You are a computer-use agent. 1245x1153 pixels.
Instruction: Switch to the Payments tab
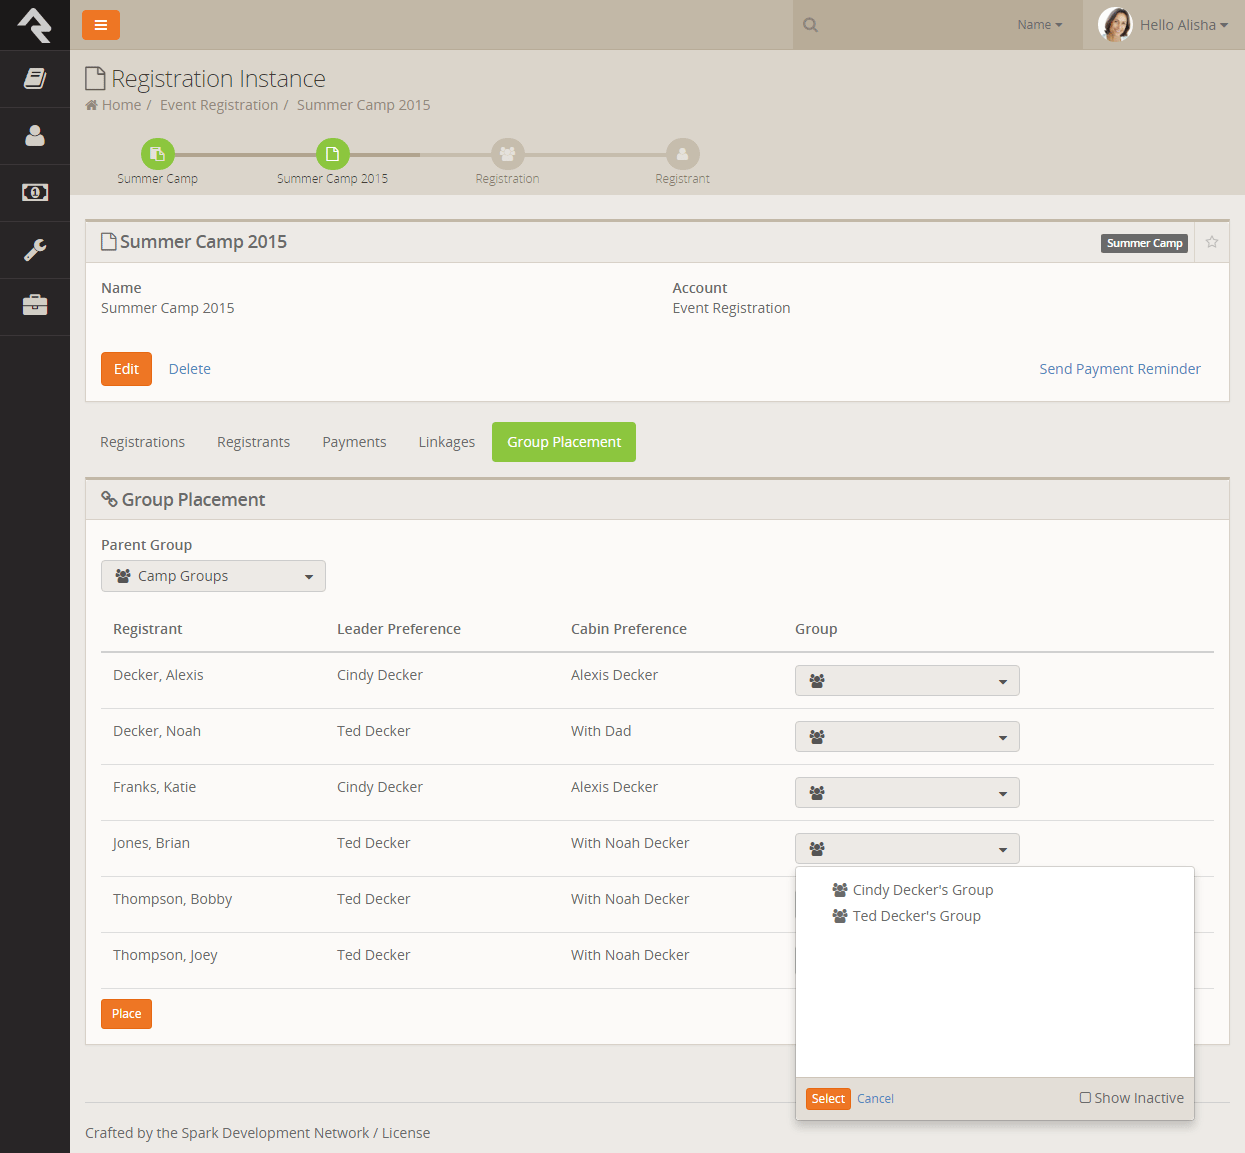pos(354,442)
